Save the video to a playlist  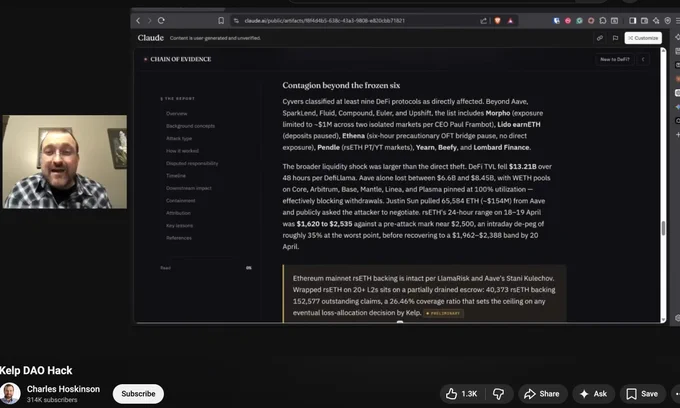tap(643, 394)
